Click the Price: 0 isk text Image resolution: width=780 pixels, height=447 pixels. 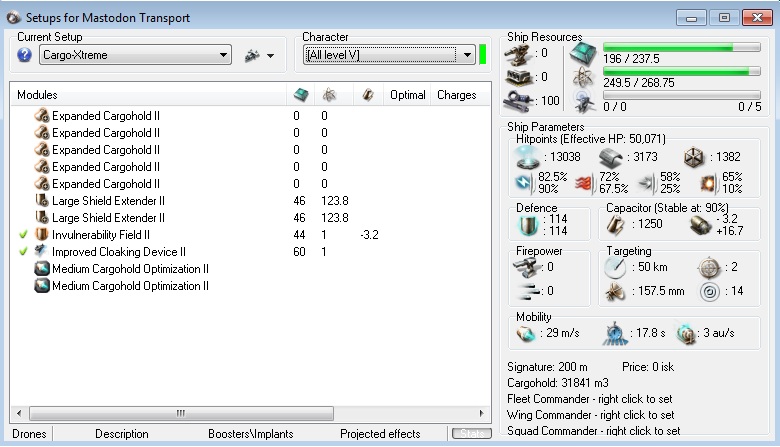(x=648, y=367)
